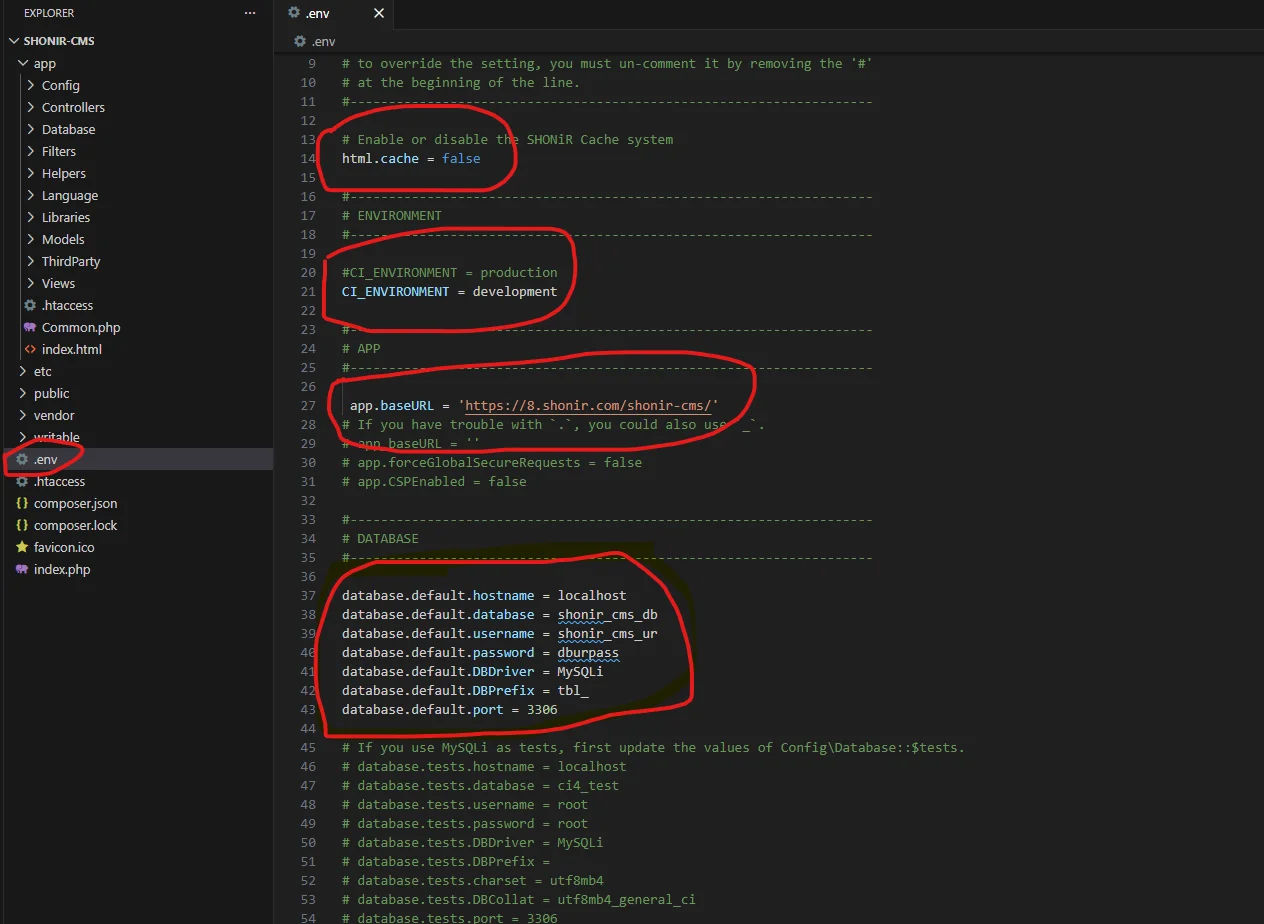Click 'development' in CI_ENVIRONMENT line

[515, 291]
